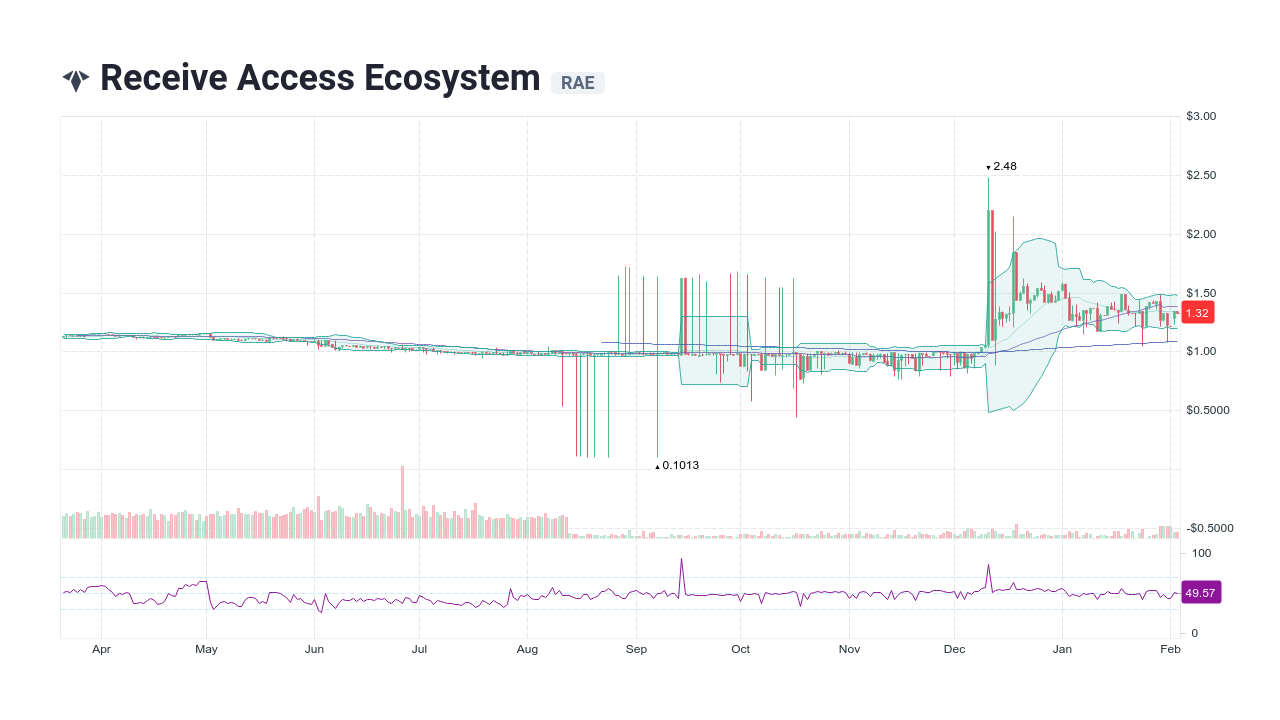Select the RAE ticker badge
The height and width of the screenshot is (720, 1280).
pos(578,83)
